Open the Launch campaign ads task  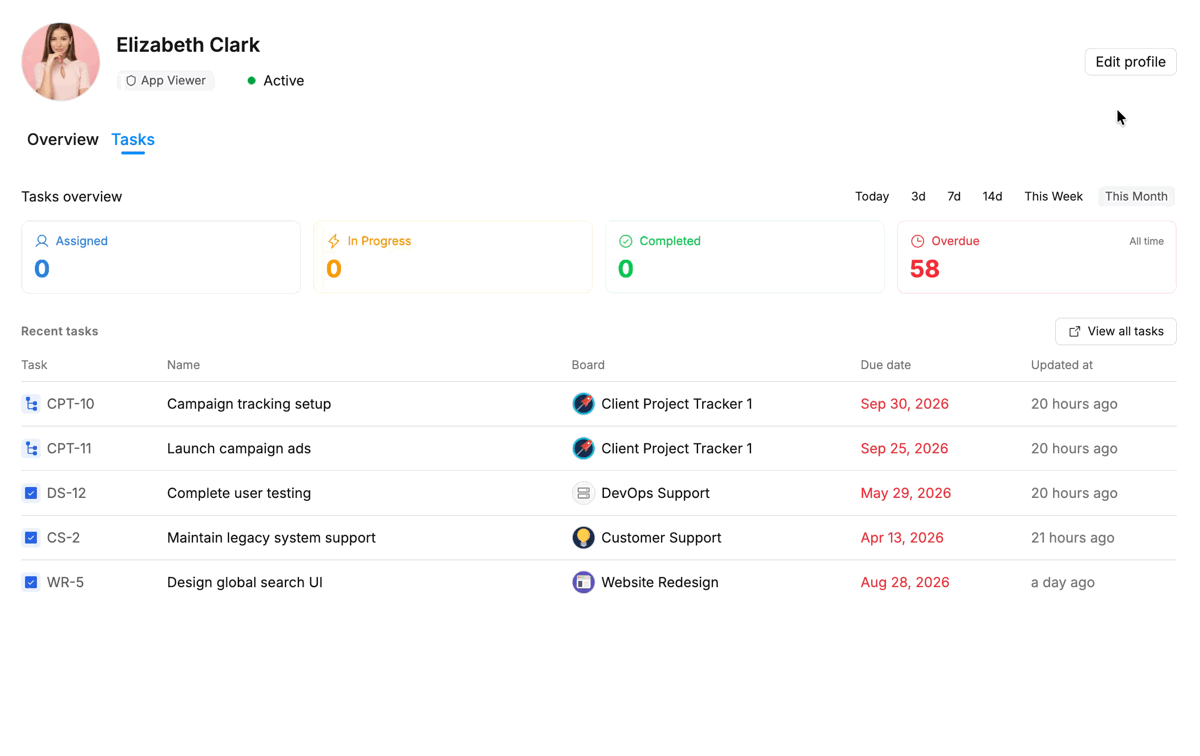pos(239,449)
